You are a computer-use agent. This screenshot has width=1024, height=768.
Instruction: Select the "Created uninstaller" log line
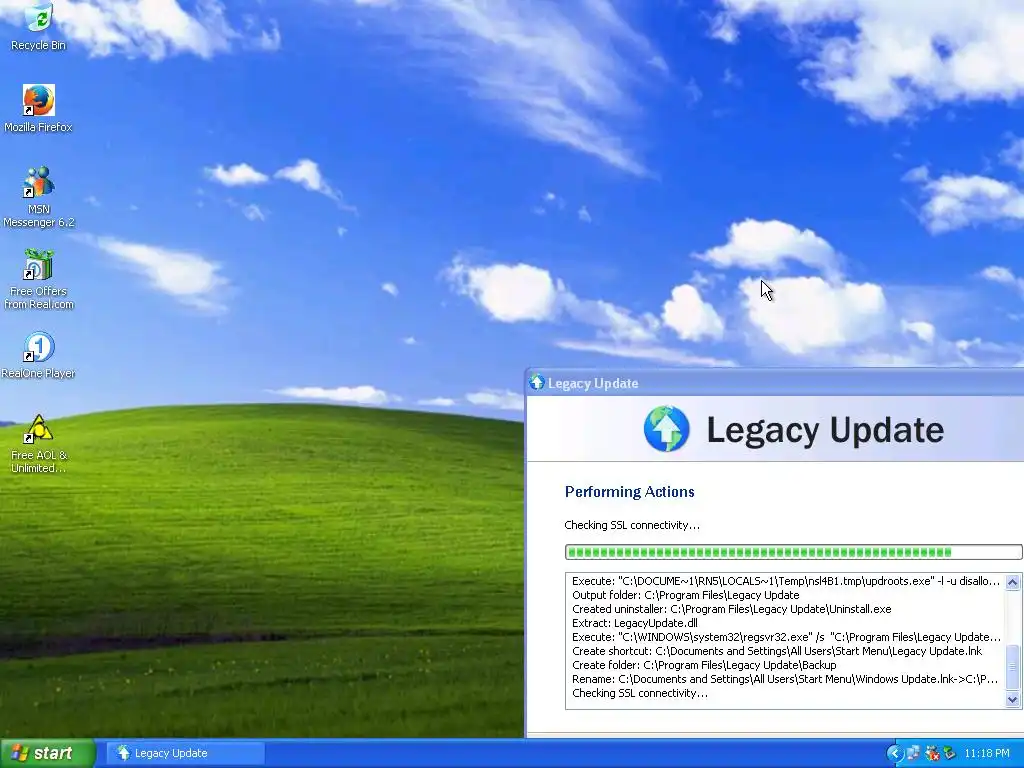731,609
